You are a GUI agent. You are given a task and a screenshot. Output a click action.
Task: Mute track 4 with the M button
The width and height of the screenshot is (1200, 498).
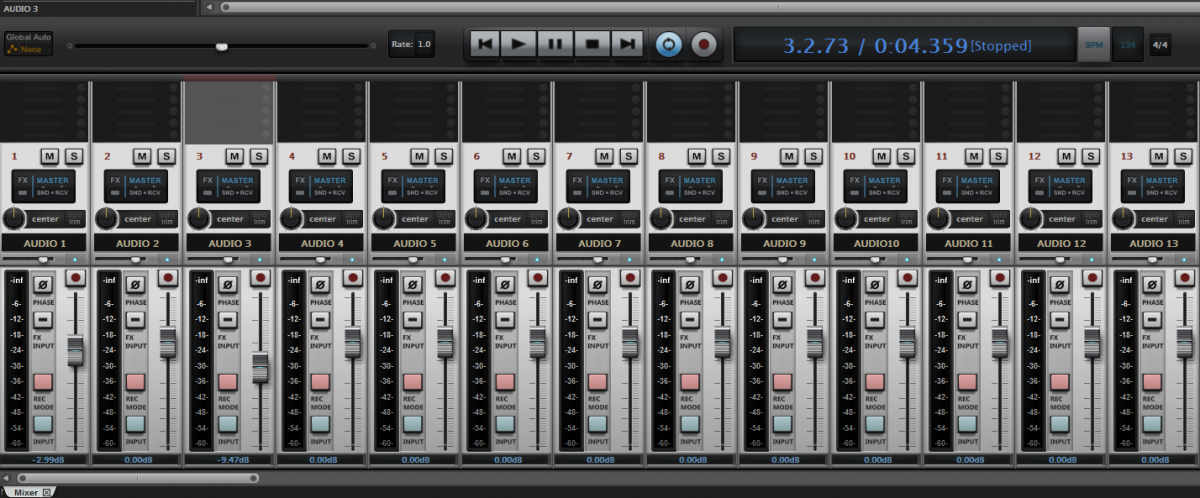tap(326, 156)
